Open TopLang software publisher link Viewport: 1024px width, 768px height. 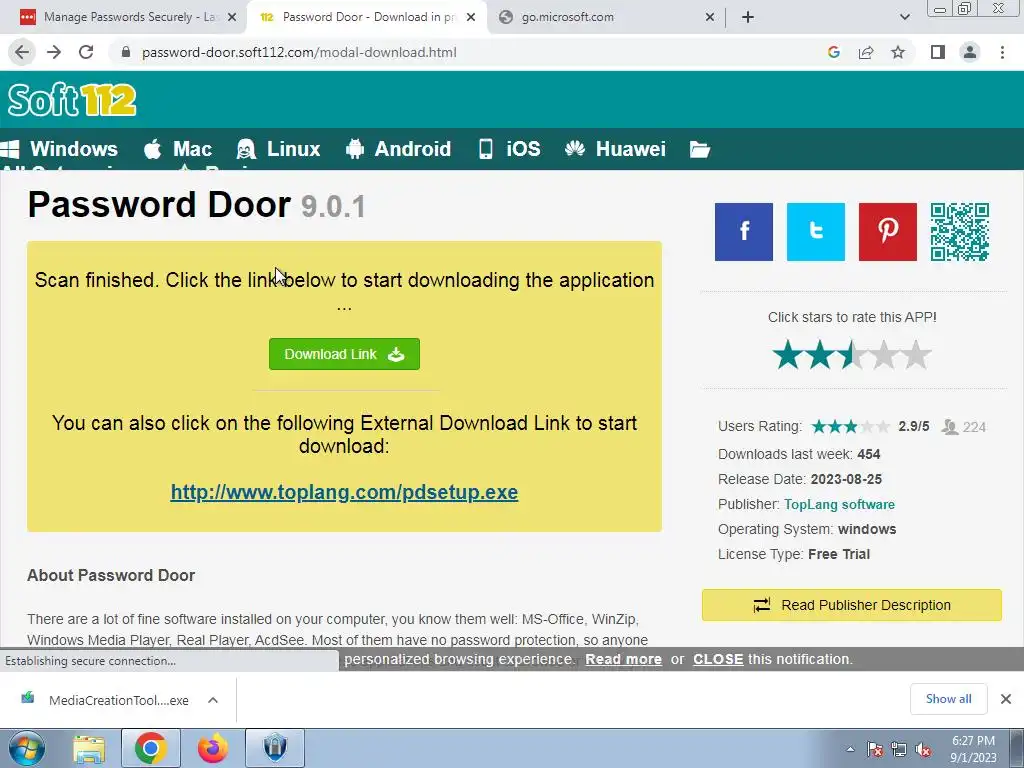(839, 504)
